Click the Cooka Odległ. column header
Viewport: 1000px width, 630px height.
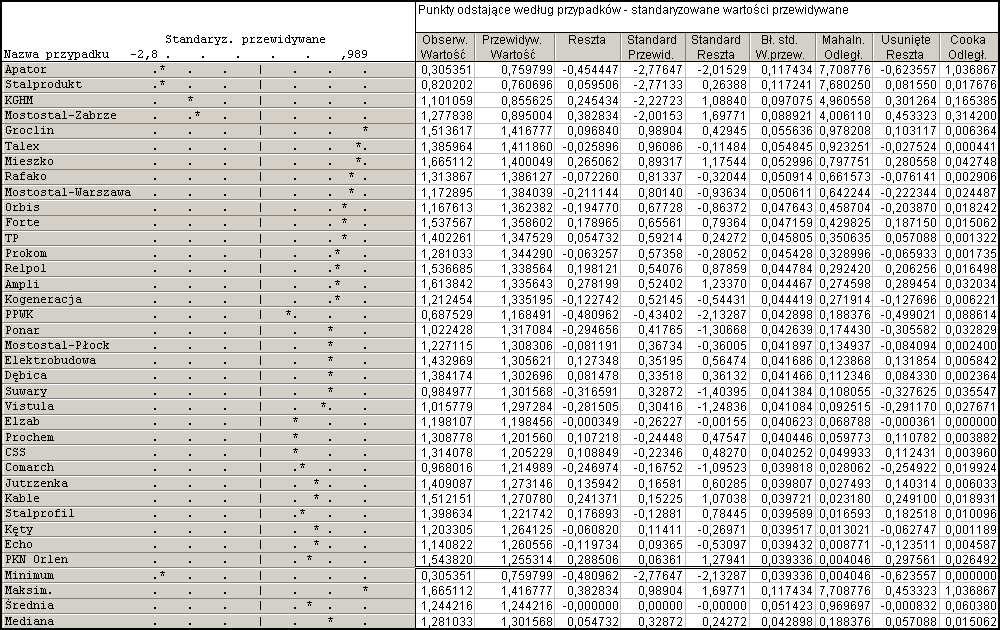968,47
